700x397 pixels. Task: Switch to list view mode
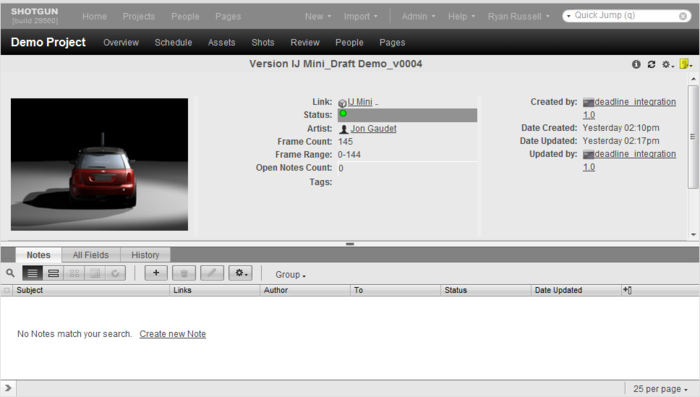[x=32, y=273]
